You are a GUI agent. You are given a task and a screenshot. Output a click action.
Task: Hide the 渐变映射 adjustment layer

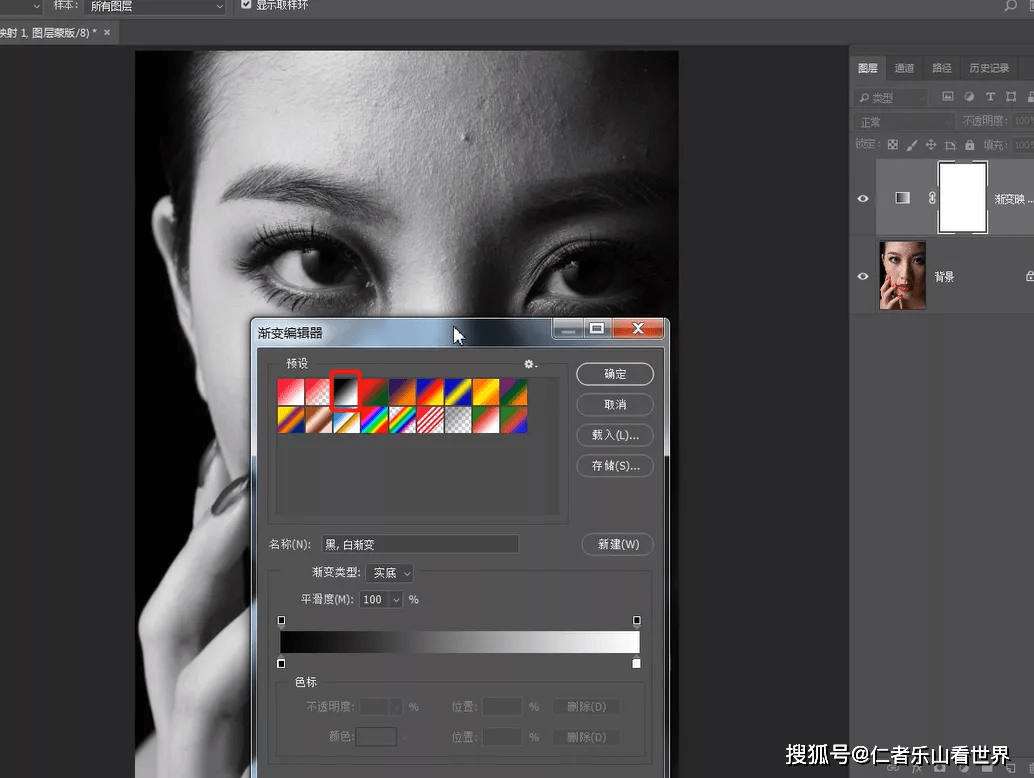pyautogui.click(x=863, y=198)
